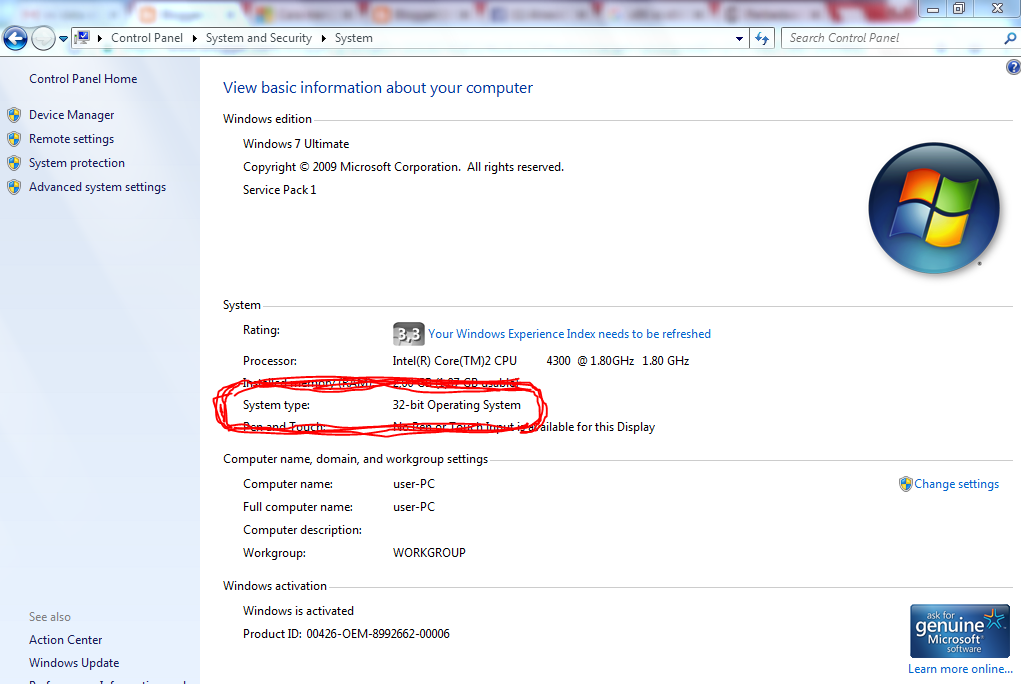Select Control Panel in the breadcrumb path
Screen dimensions: 1021x684
coord(146,37)
